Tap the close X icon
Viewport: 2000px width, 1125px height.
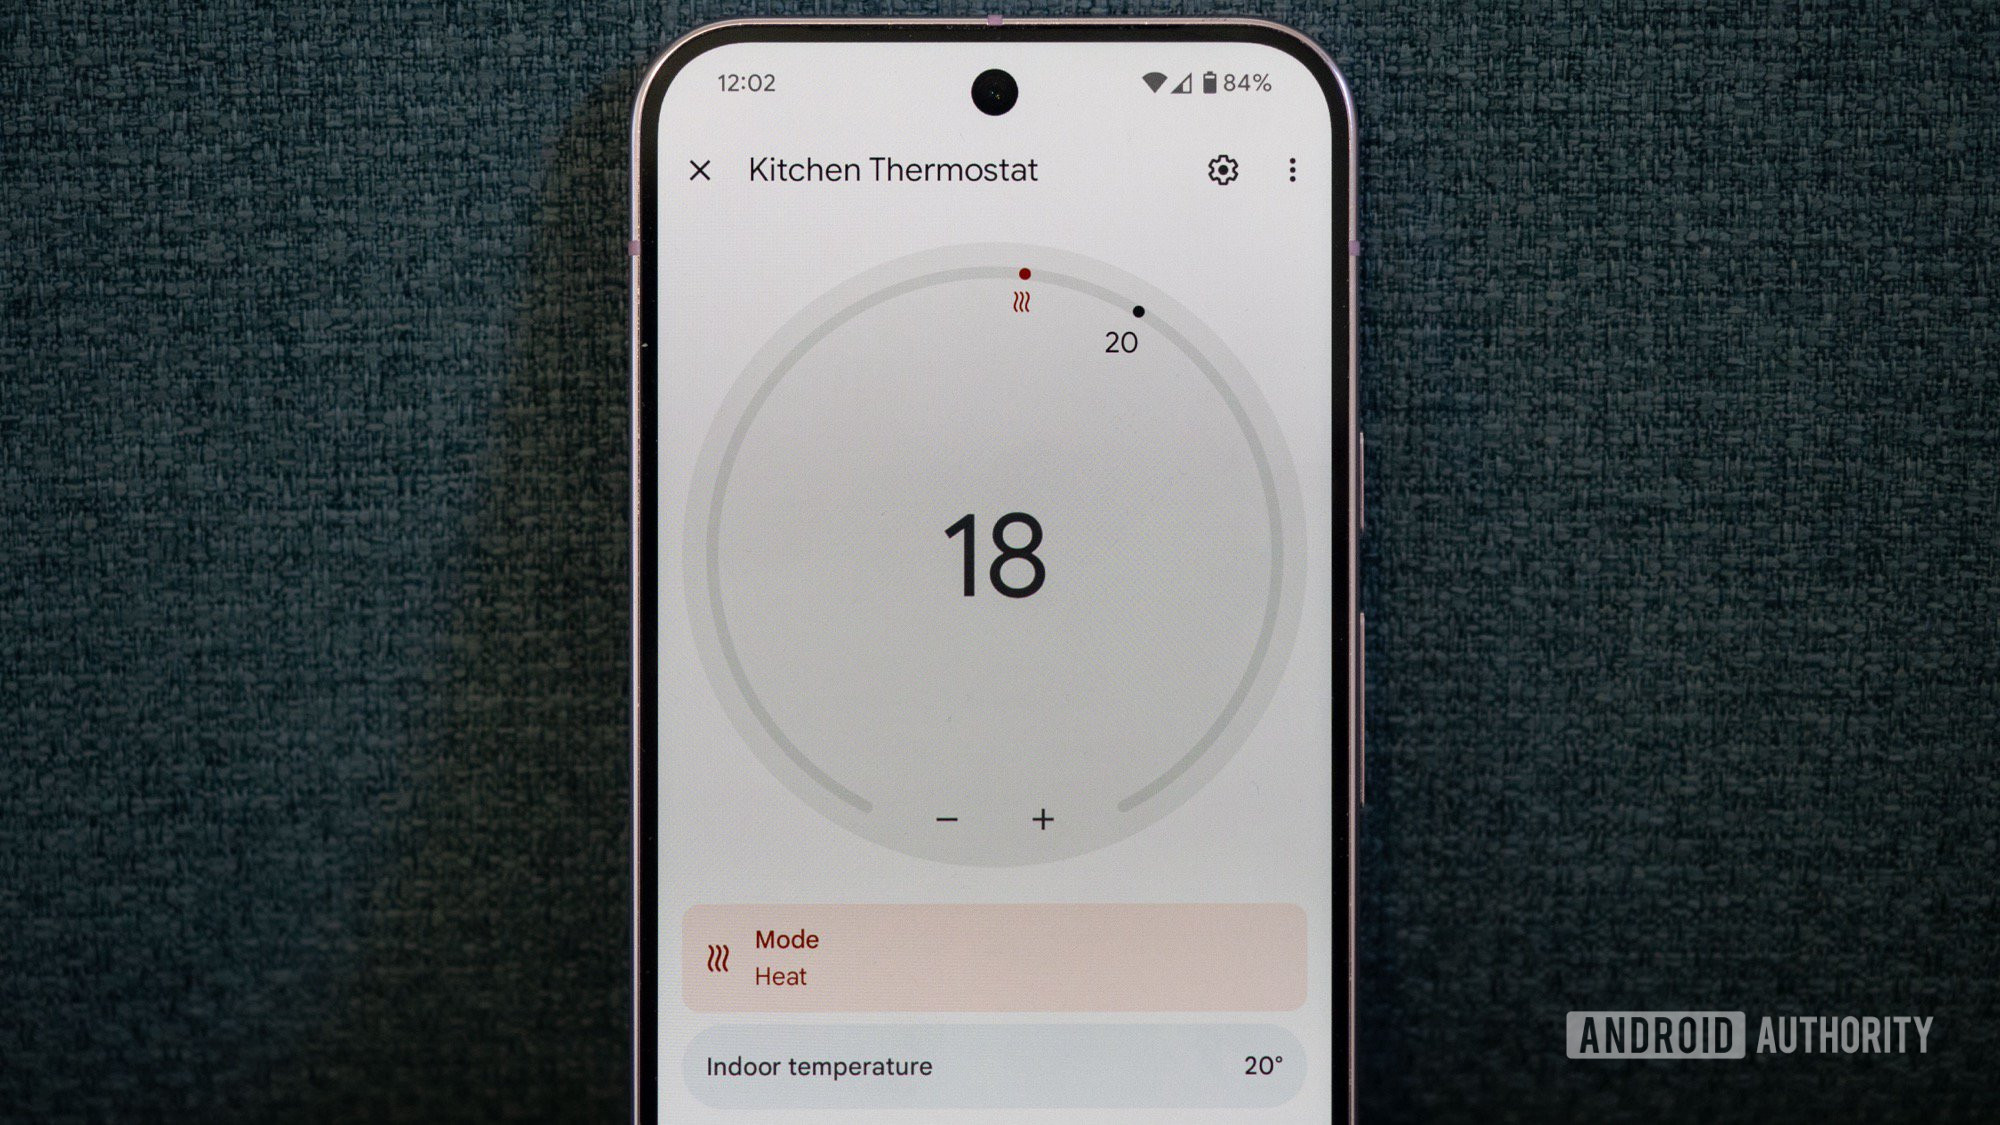coord(701,169)
